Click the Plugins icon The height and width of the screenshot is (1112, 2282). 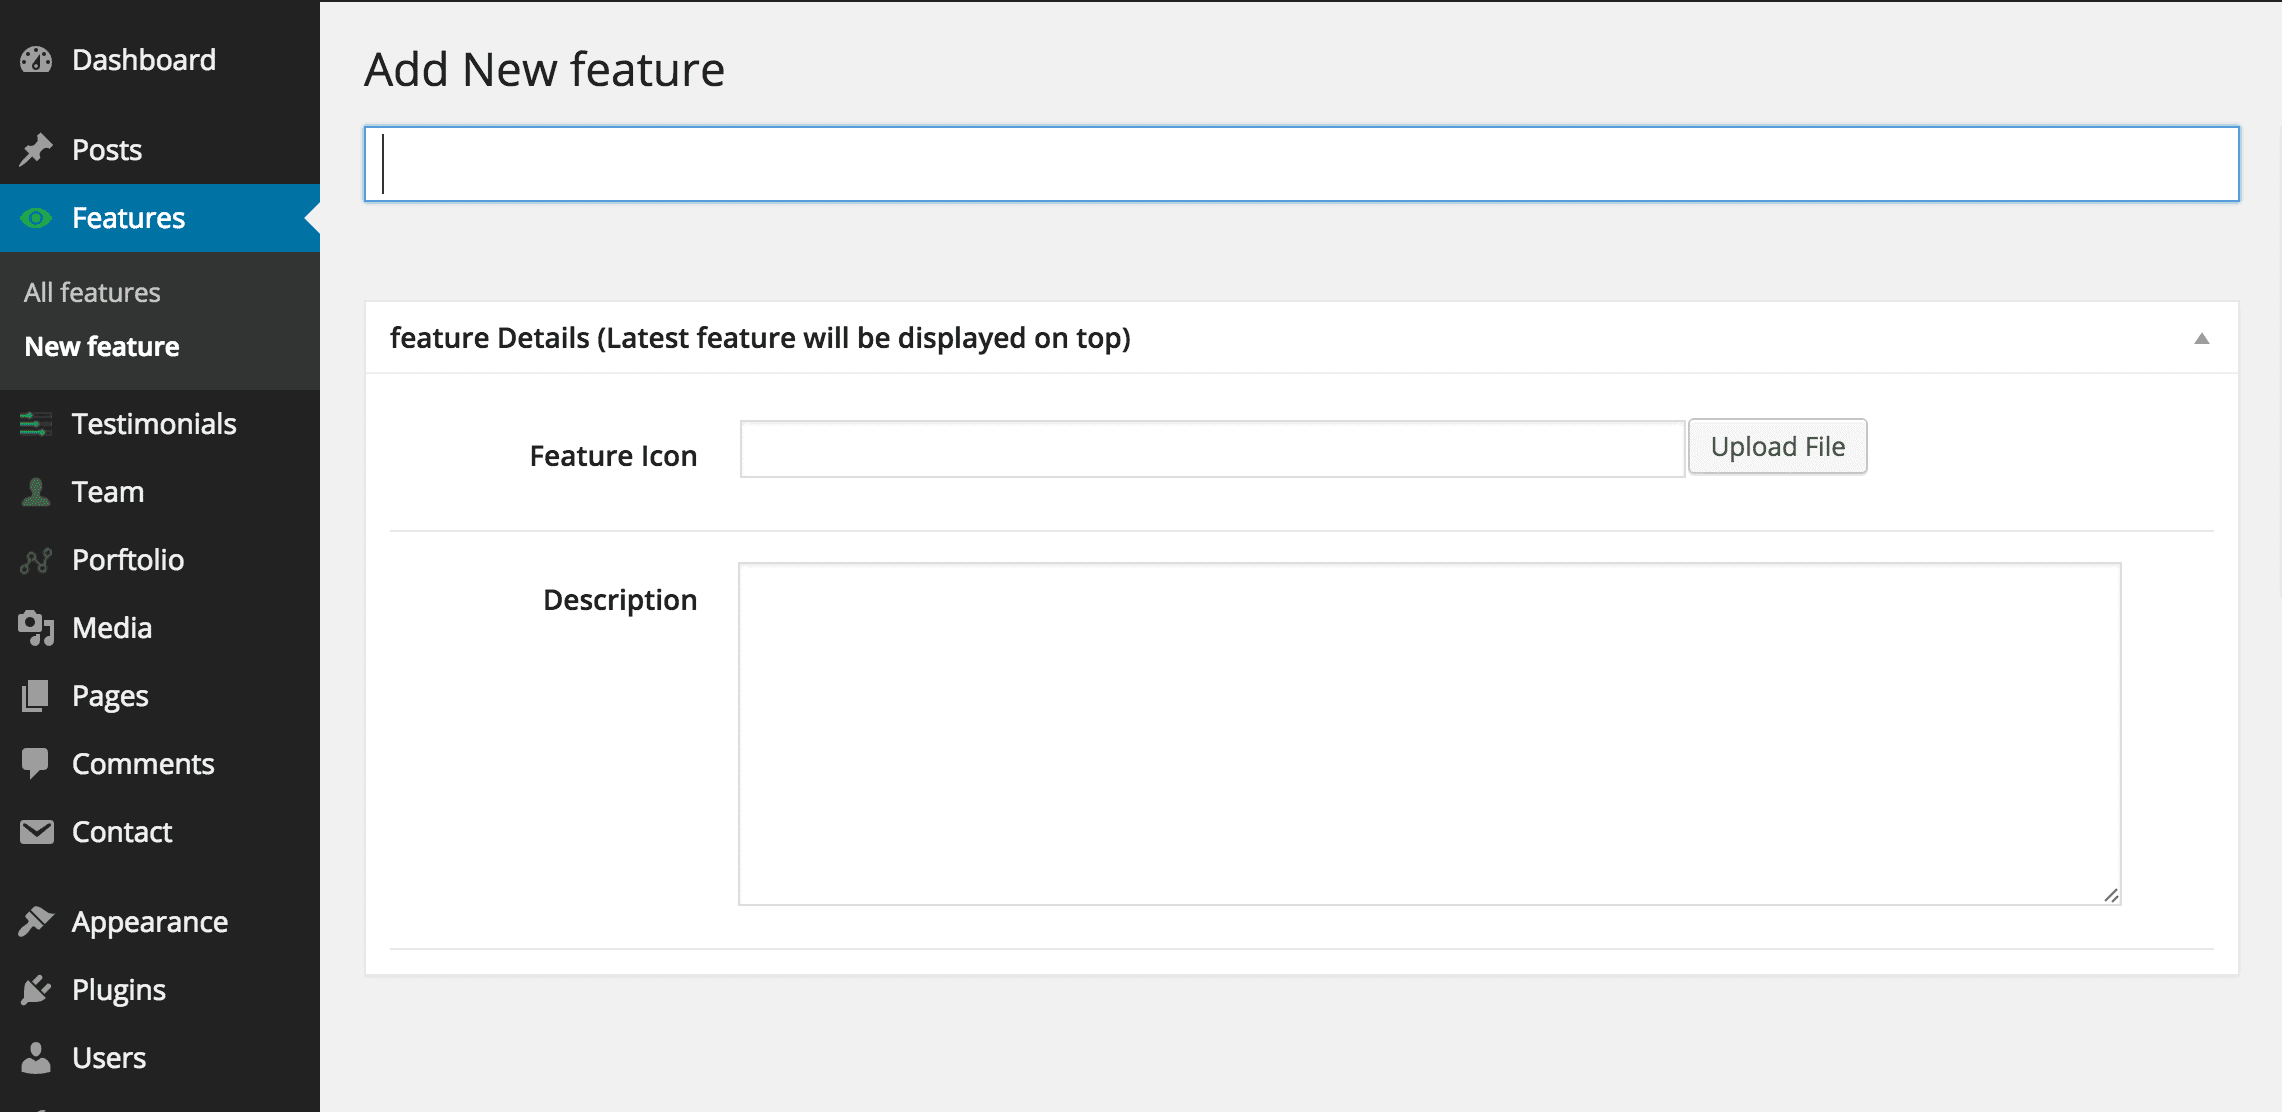[x=36, y=989]
